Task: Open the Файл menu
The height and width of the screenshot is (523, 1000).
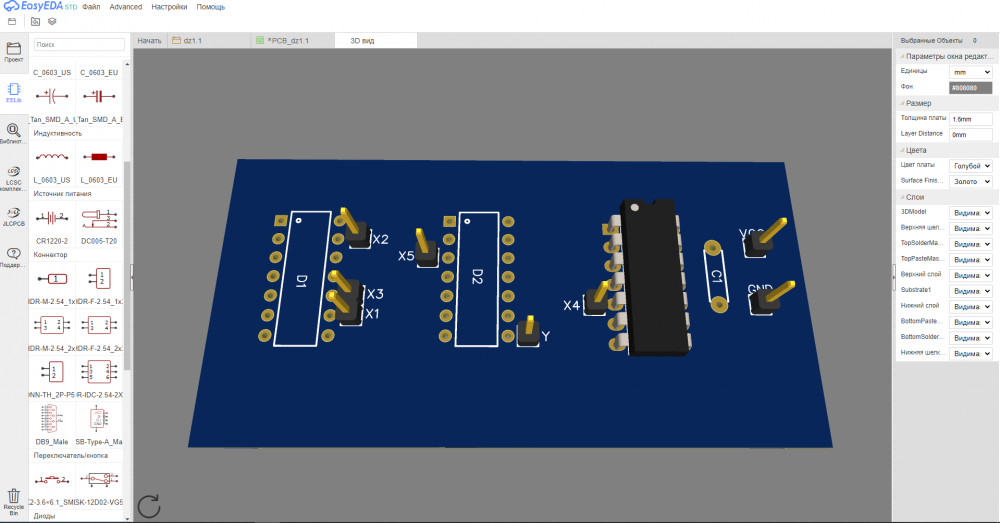Action: click(x=91, y=7)
